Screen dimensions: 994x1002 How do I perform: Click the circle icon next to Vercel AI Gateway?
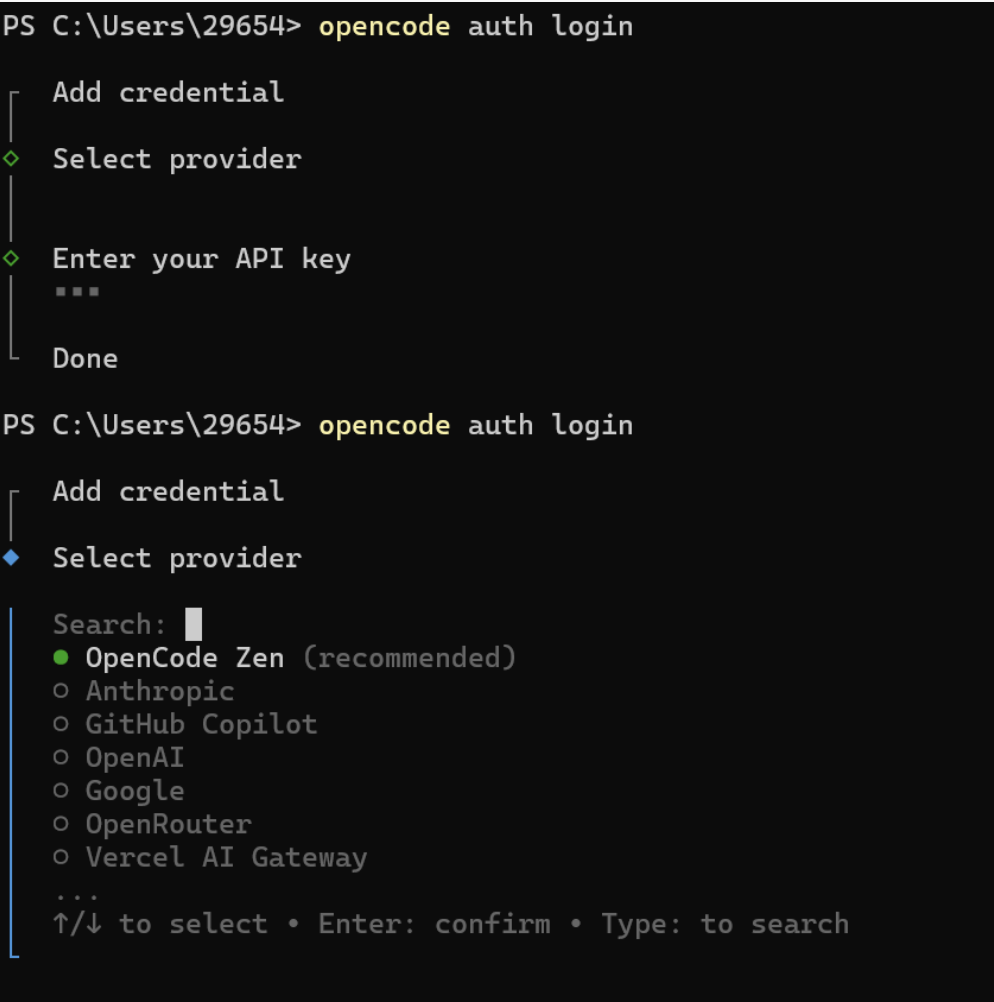[60, 856]
